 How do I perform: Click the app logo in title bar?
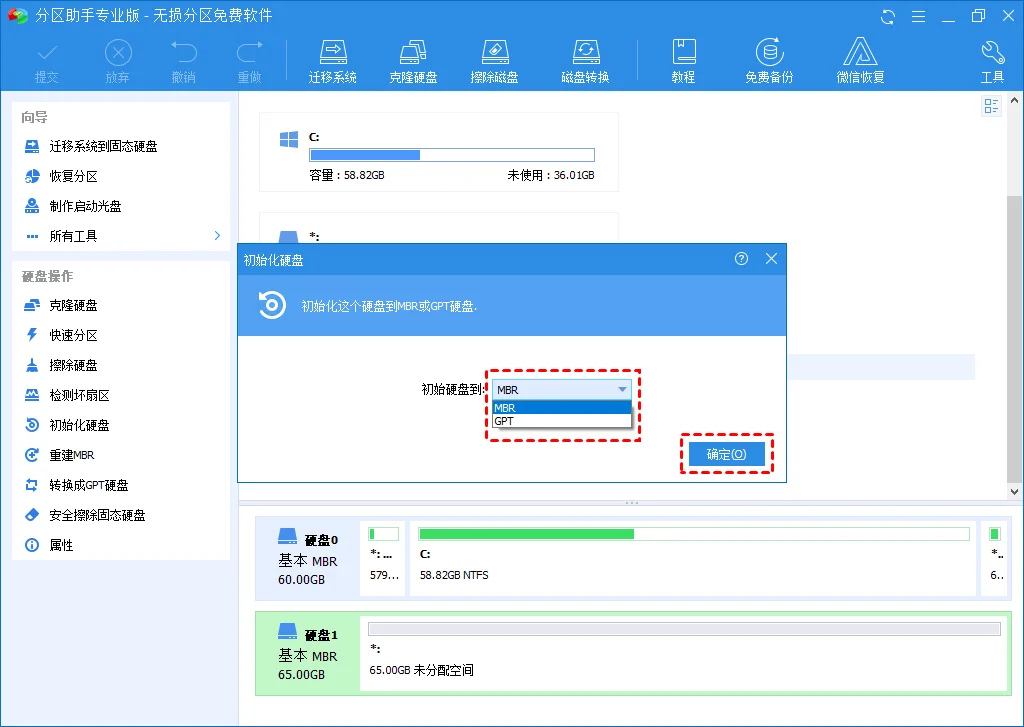(18, 16)
